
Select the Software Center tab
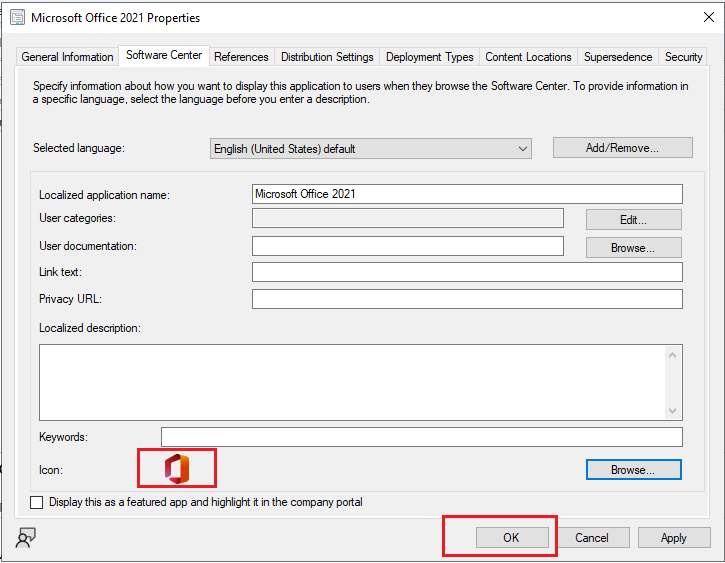tap(164, 55)
